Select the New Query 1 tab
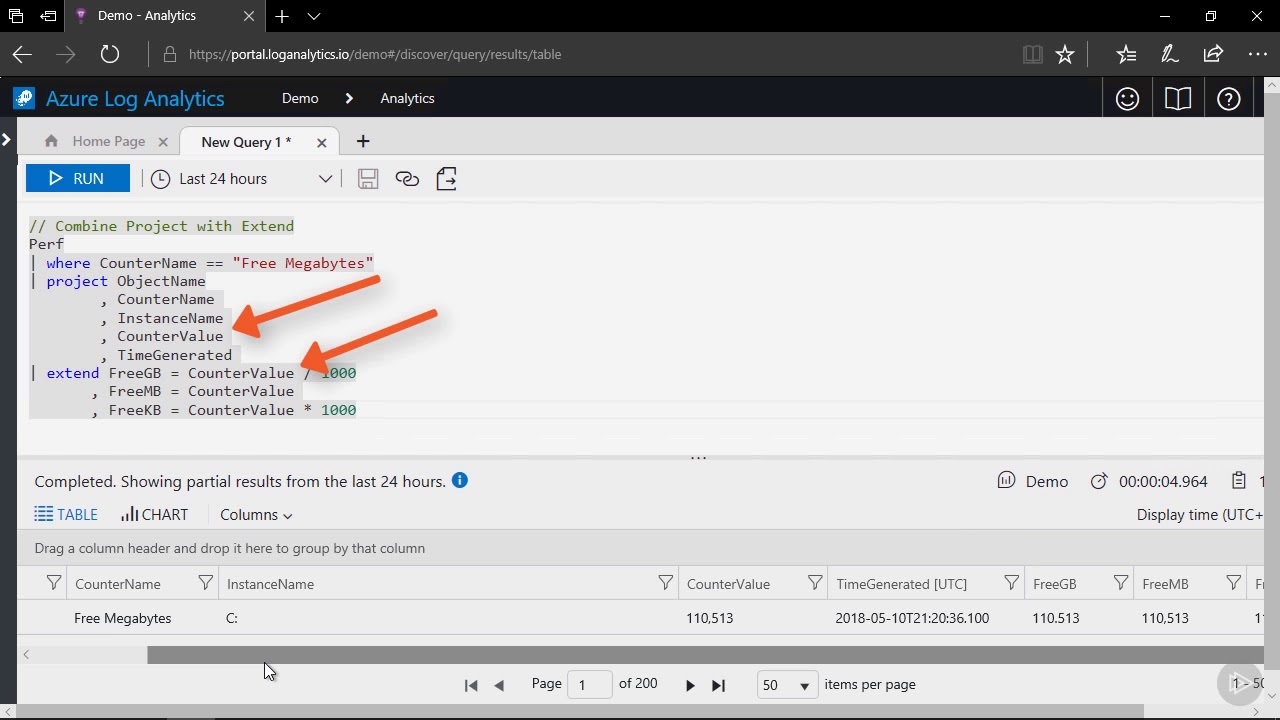The image size is (1280, 720). tap(246, 142)
